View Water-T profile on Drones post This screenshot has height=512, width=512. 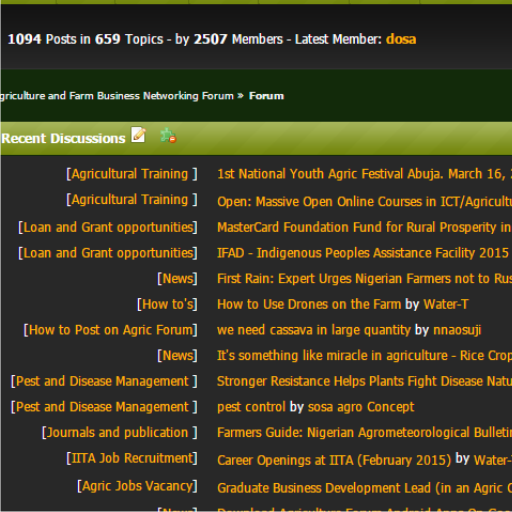tap(446, 304)
